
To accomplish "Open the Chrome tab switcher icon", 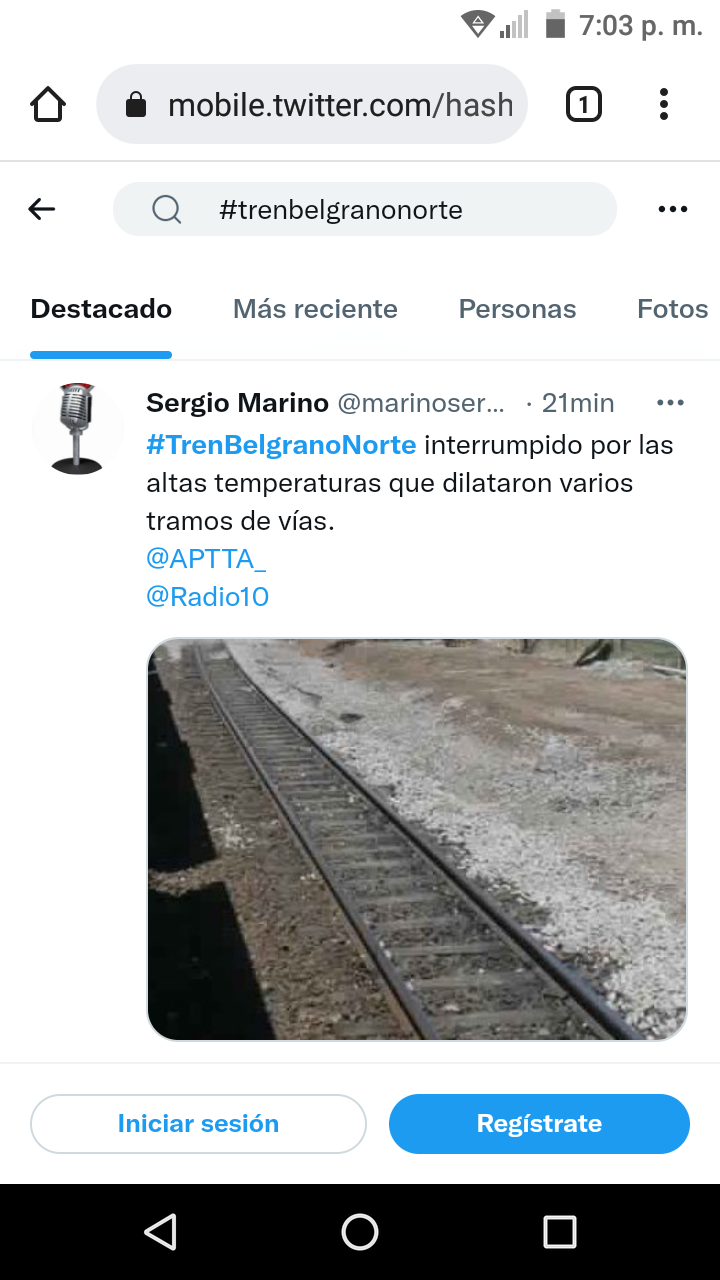I will pyautogui.click(x=584, y=104).
